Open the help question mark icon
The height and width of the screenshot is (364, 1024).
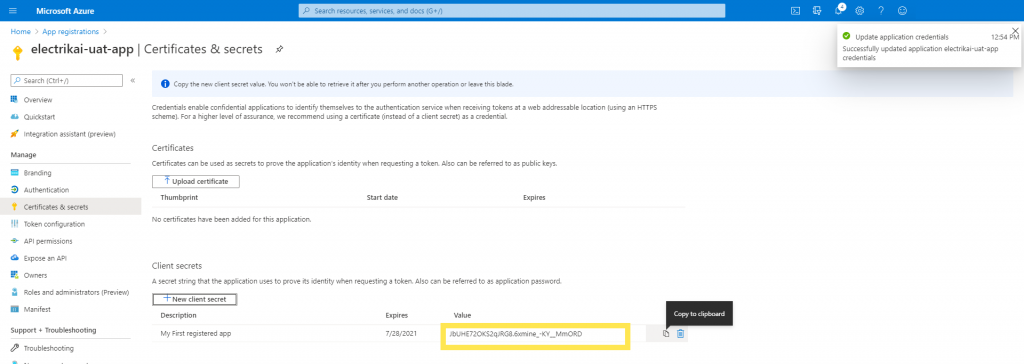[x=881, y=10]
